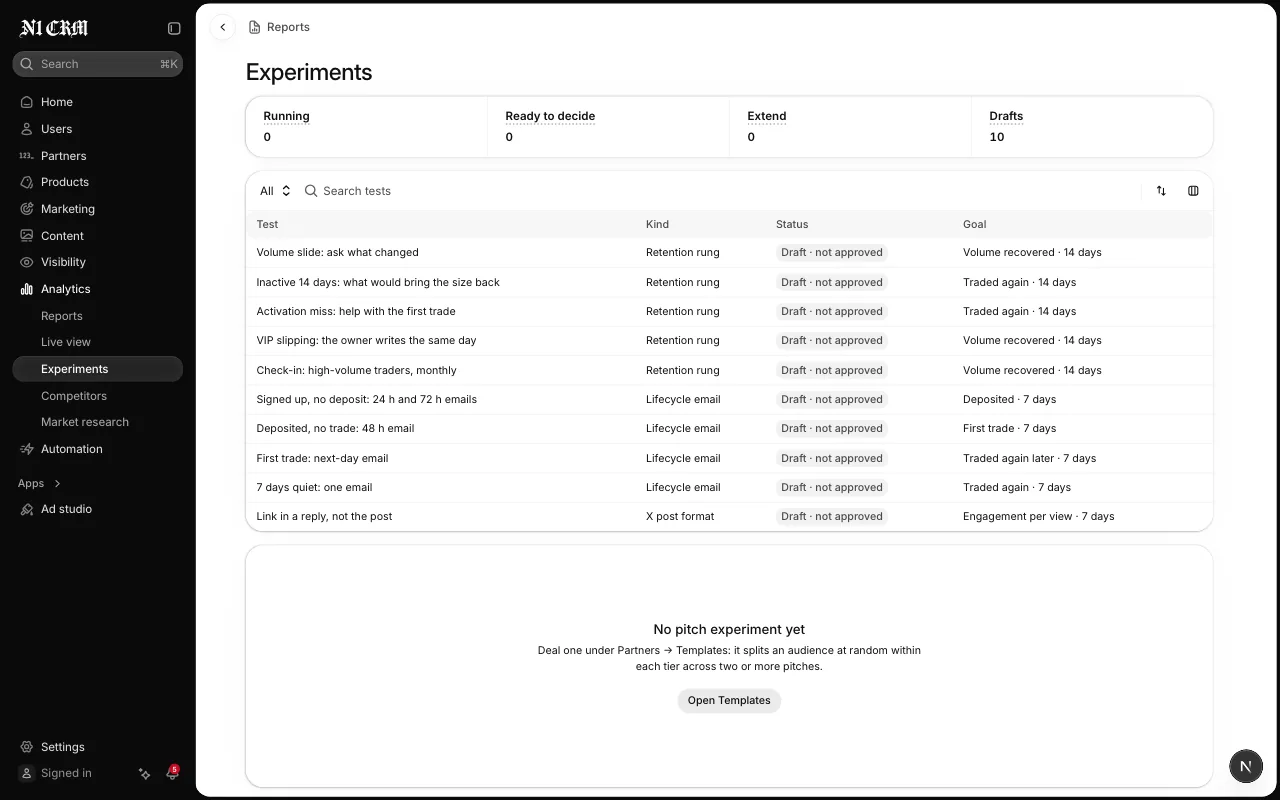Click the Content sidebar icon

(x=27, y=236)
